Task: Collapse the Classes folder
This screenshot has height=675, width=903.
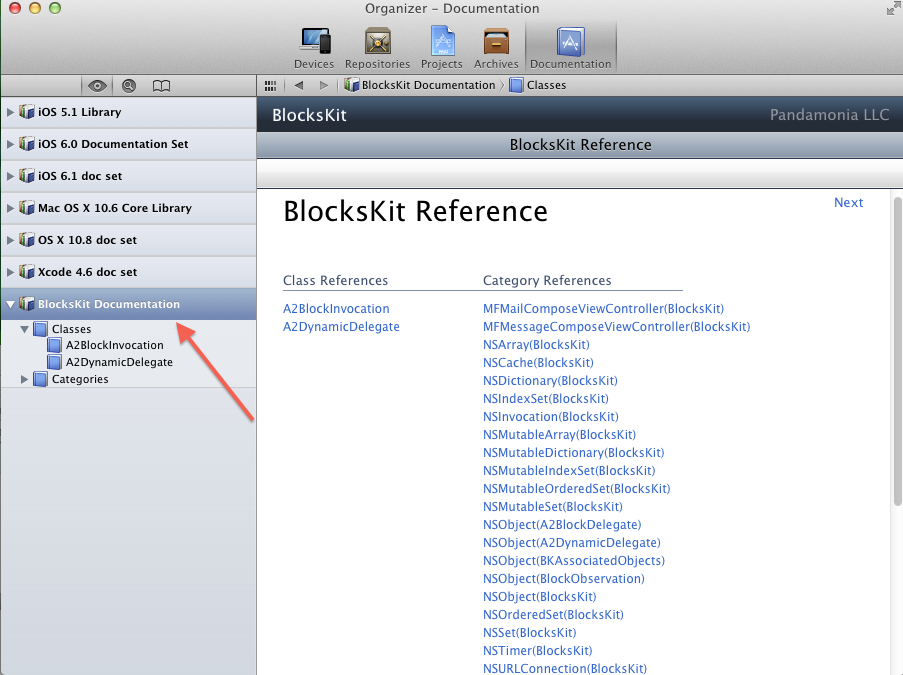Action: [24, 329]
